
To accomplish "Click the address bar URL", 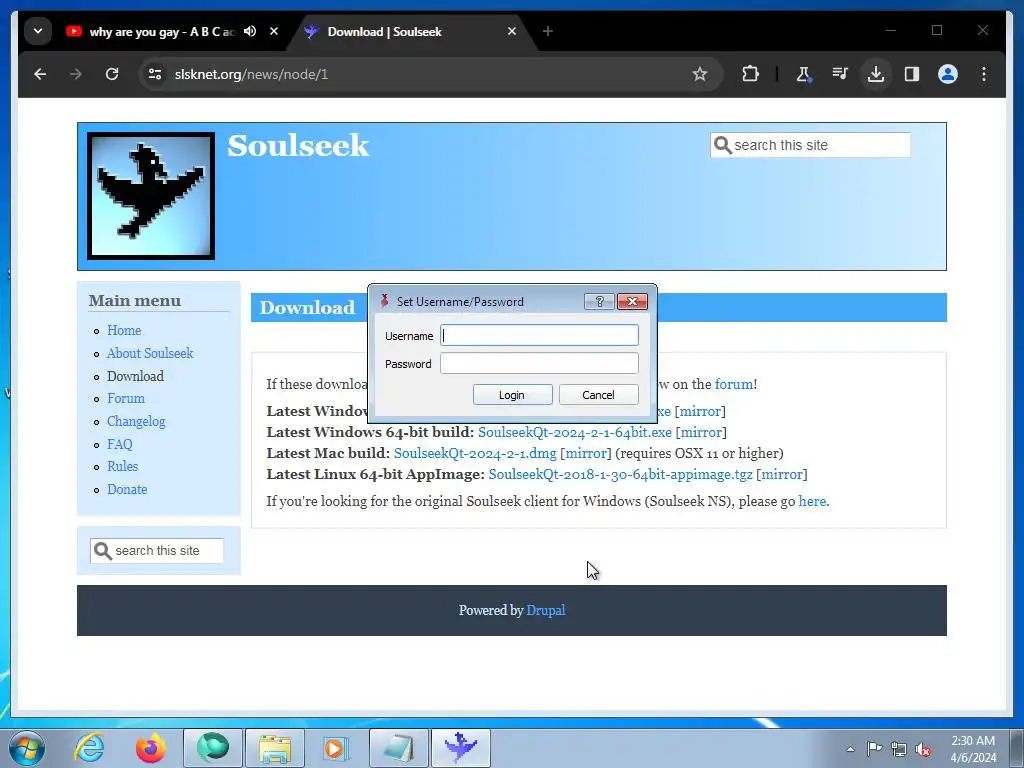I will click(251, 74).
